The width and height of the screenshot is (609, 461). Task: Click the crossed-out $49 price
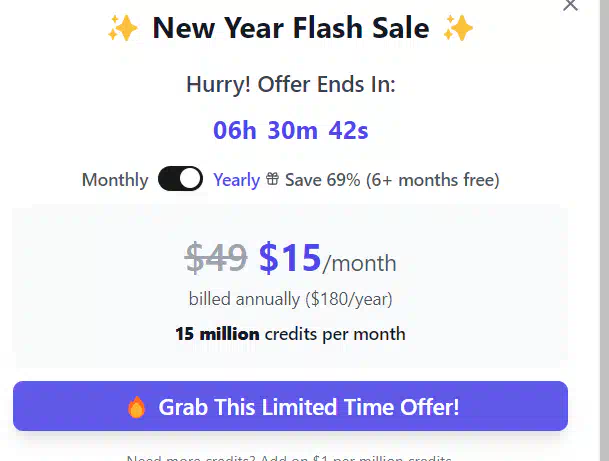[x=216, y=259]
